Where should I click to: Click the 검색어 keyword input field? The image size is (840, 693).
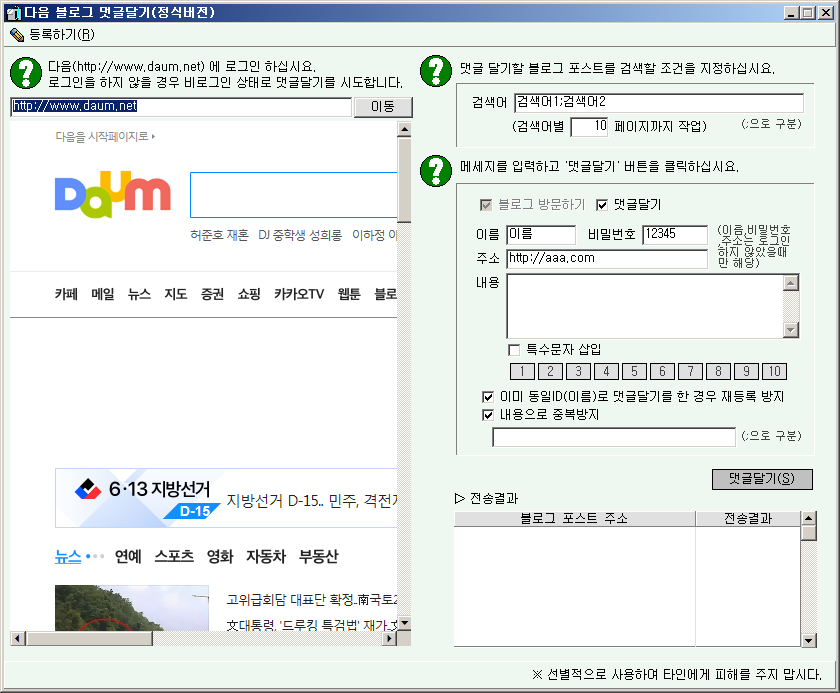(x=658, y=103)
